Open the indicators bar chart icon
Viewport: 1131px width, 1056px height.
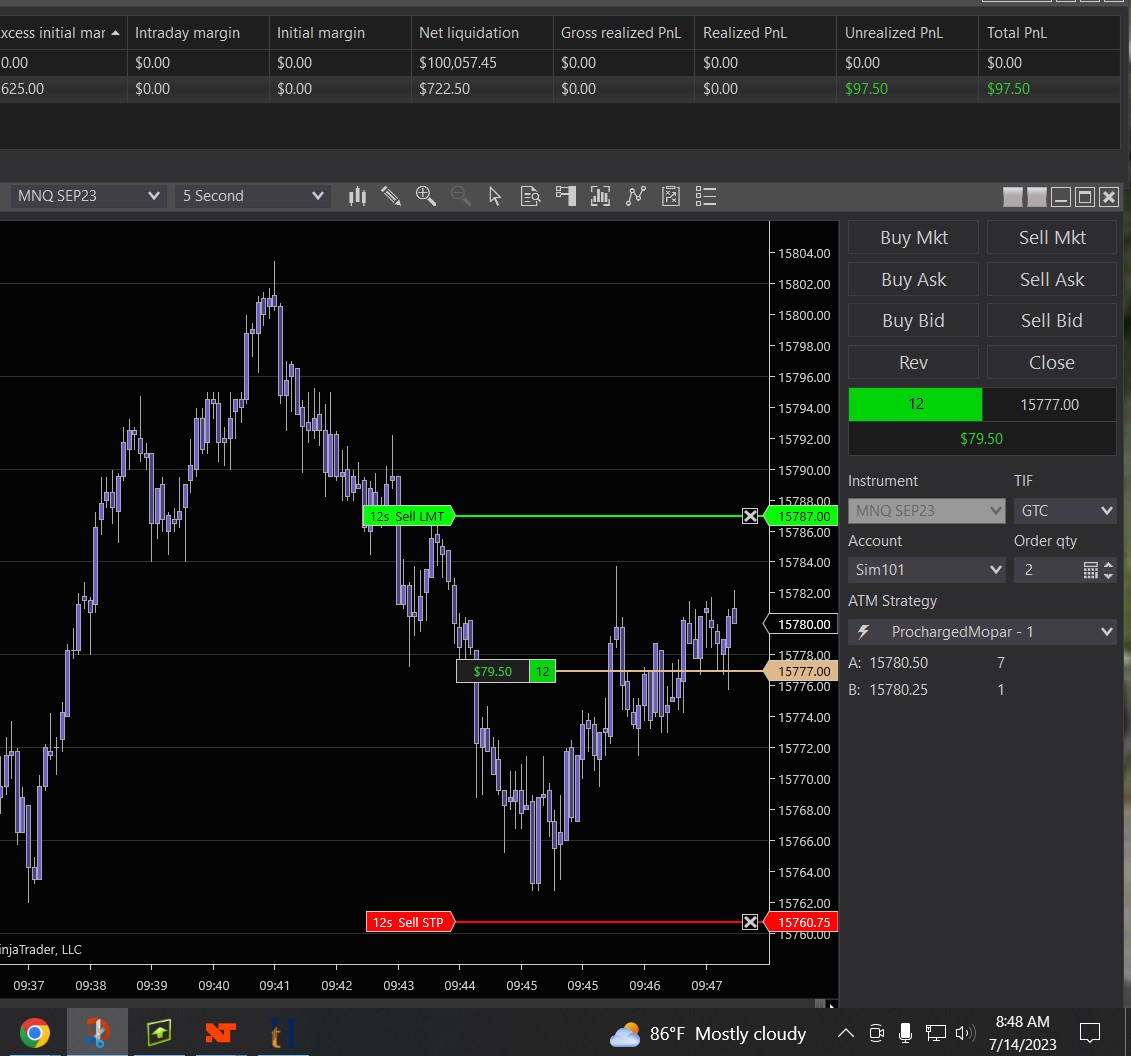pyautogui.click(x=600, y=196)
